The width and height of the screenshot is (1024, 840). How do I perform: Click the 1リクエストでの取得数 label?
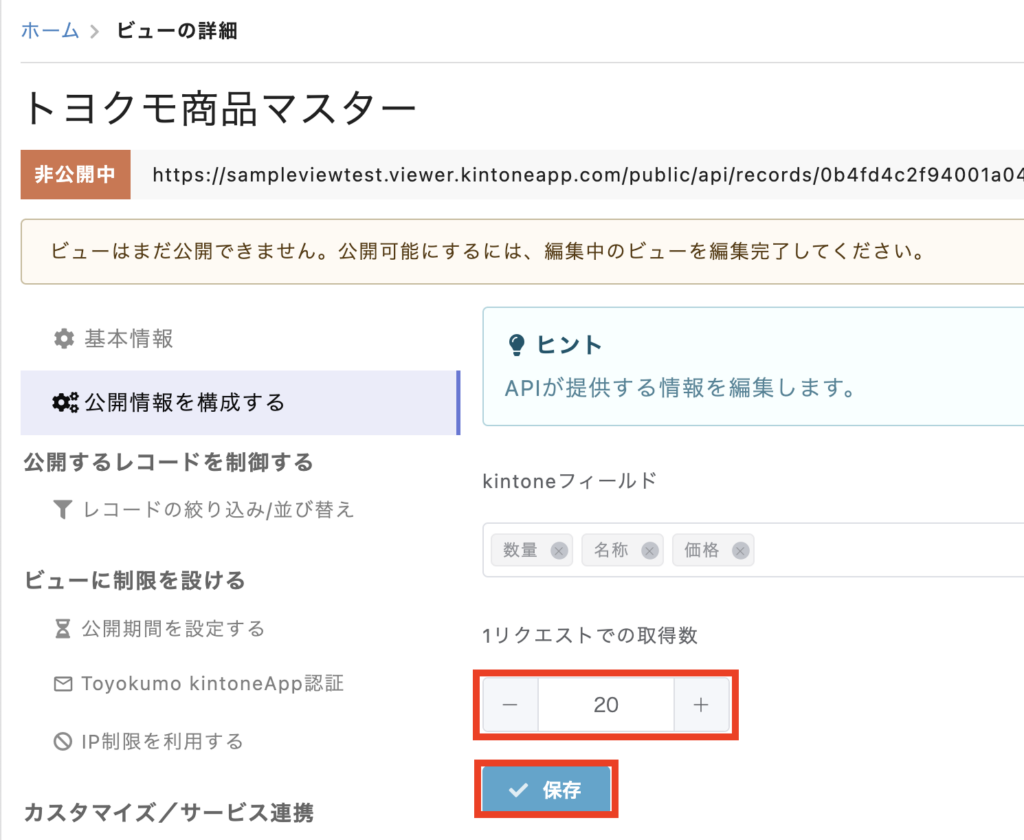tap(590, 636)
